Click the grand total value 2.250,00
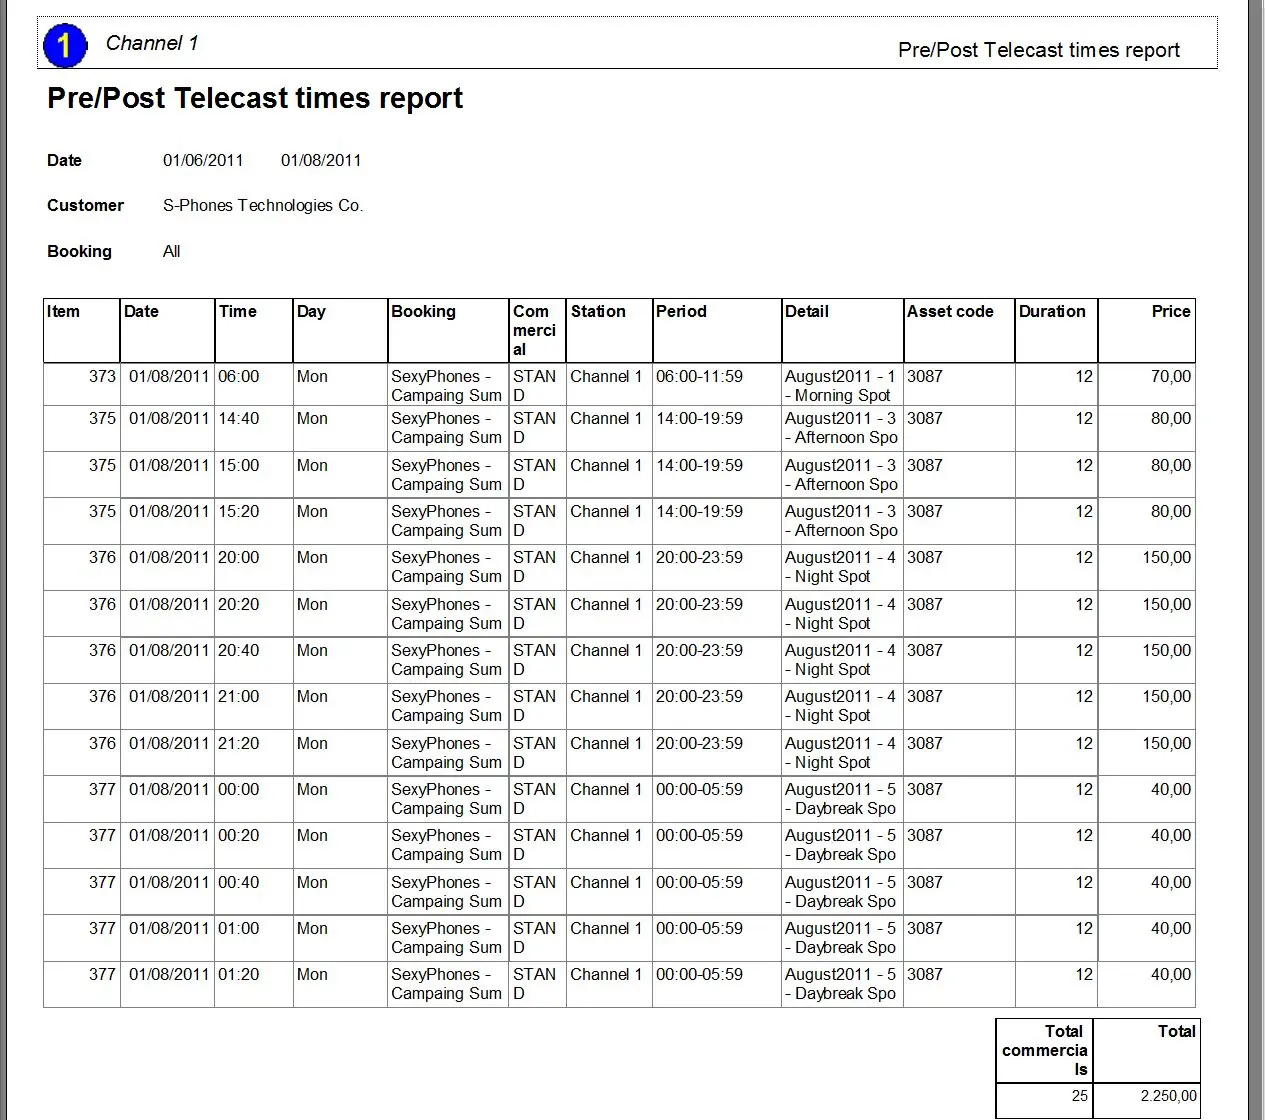 (x=1168, y=1095)
